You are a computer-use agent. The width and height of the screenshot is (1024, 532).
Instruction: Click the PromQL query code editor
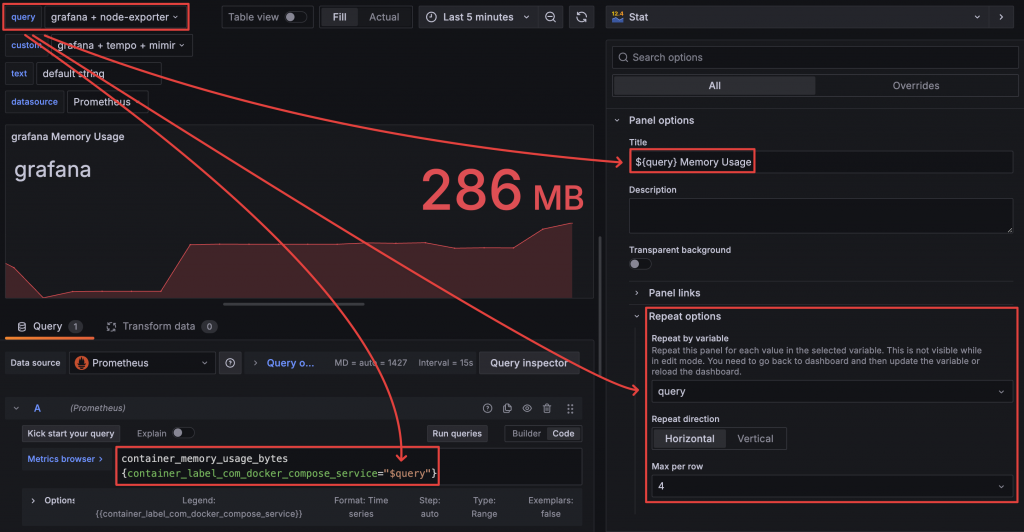349,466
